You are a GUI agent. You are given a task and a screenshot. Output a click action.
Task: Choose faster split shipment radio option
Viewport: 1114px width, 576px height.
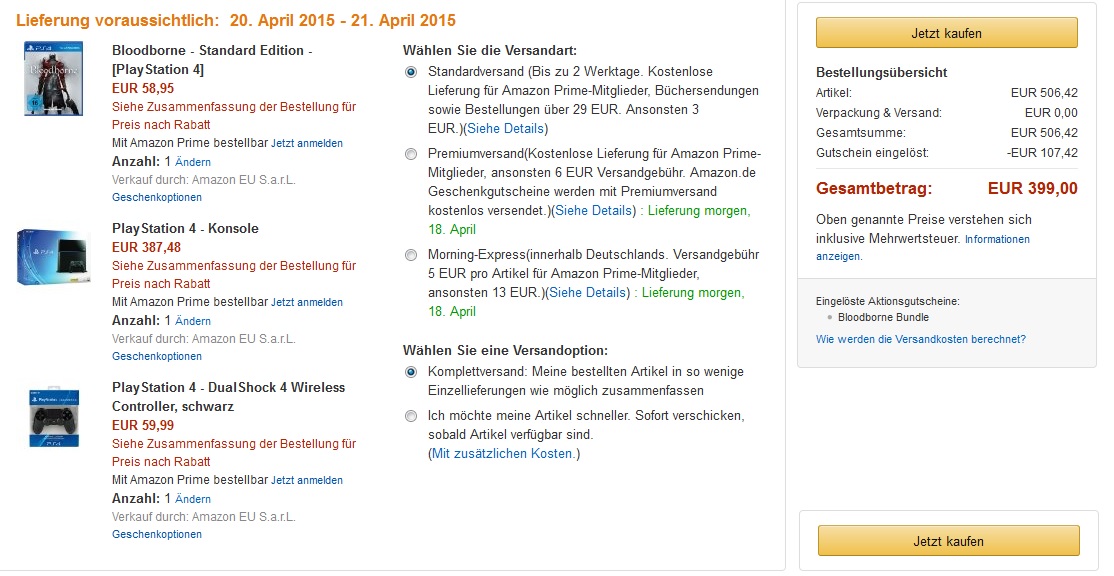coord(411,416)
